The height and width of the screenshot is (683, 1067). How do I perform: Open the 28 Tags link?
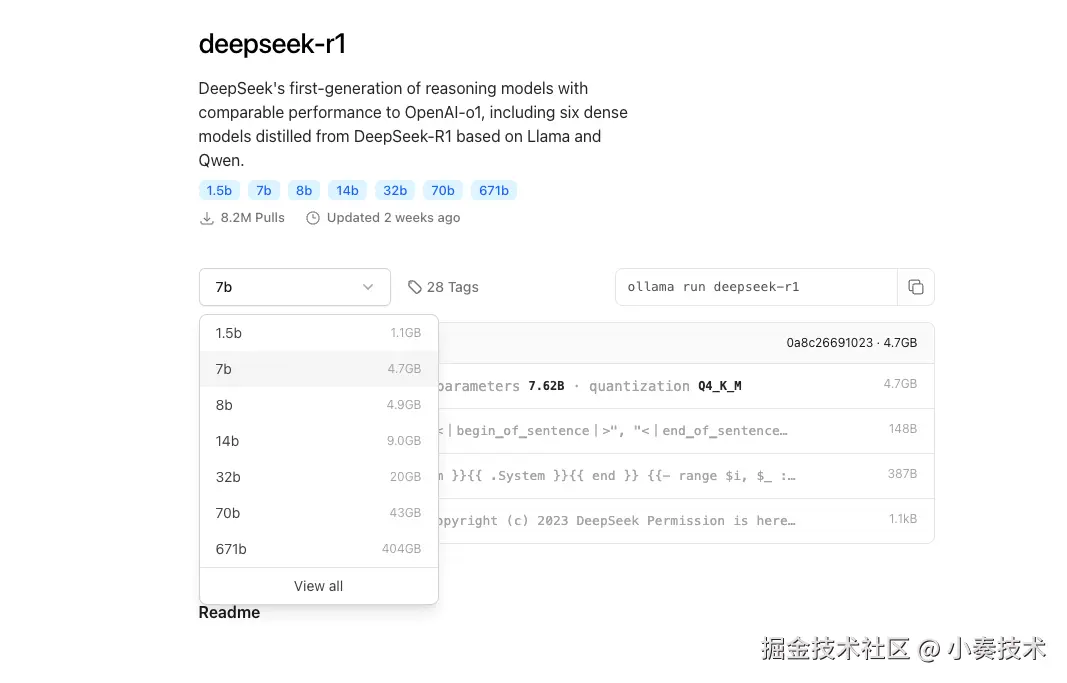[x=443, y=287]
